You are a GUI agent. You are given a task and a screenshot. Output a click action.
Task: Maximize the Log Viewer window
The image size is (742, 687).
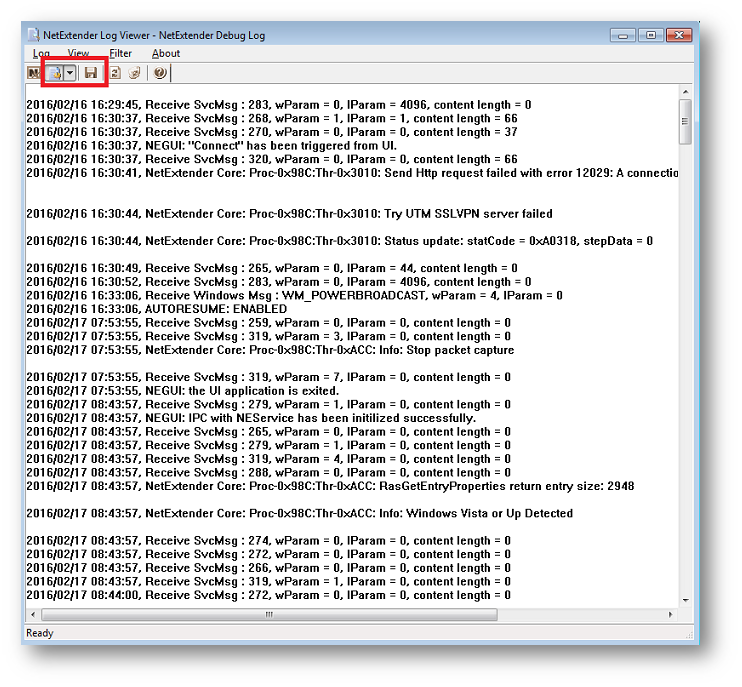click(x=651, y=35)
